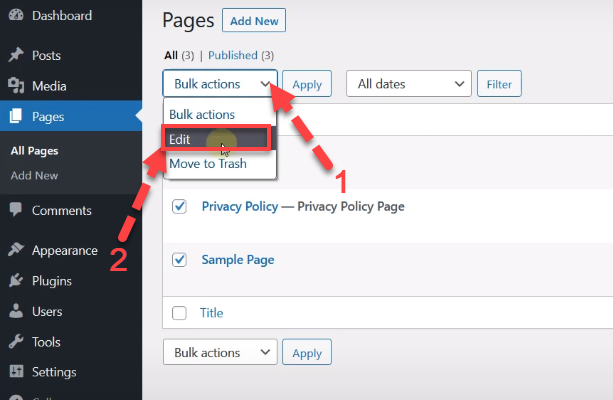Click the Filter button

pos(499,84)
